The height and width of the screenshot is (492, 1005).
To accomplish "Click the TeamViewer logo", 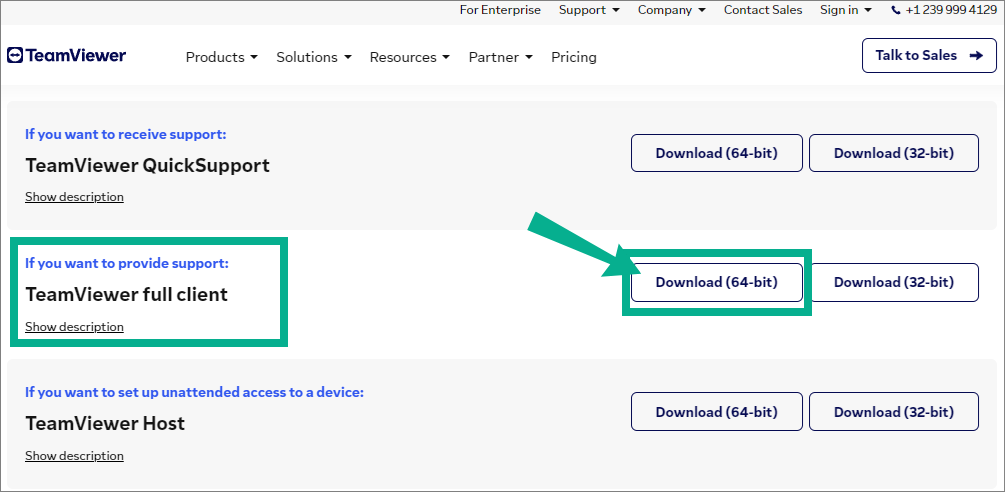I will pos(67,56).
